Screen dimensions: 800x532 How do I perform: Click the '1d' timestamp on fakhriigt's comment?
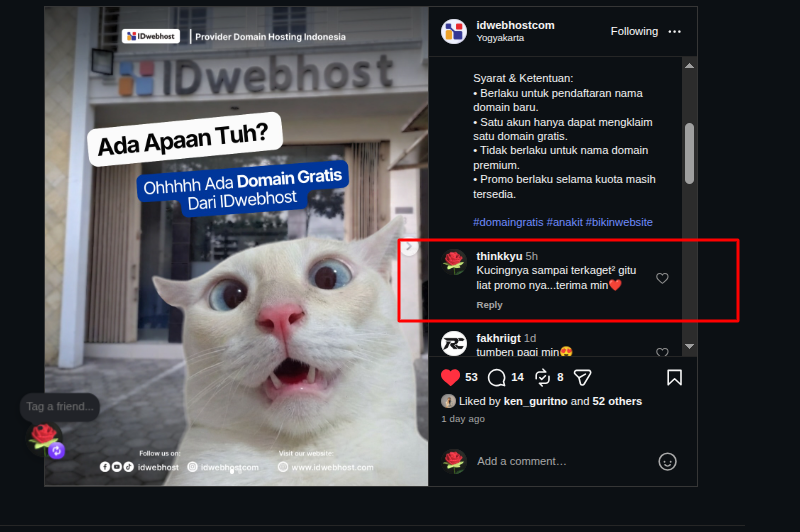pos(530,338)
